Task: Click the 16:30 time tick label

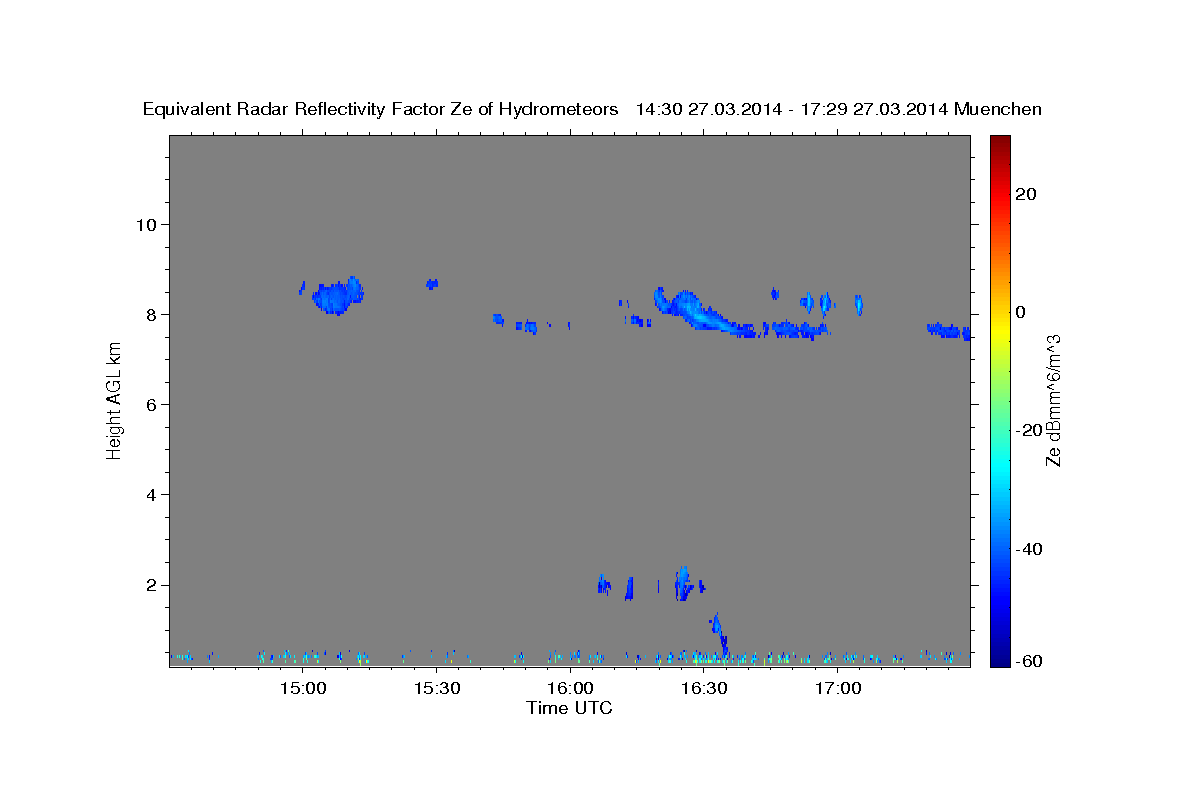Action: pos(704,689)
